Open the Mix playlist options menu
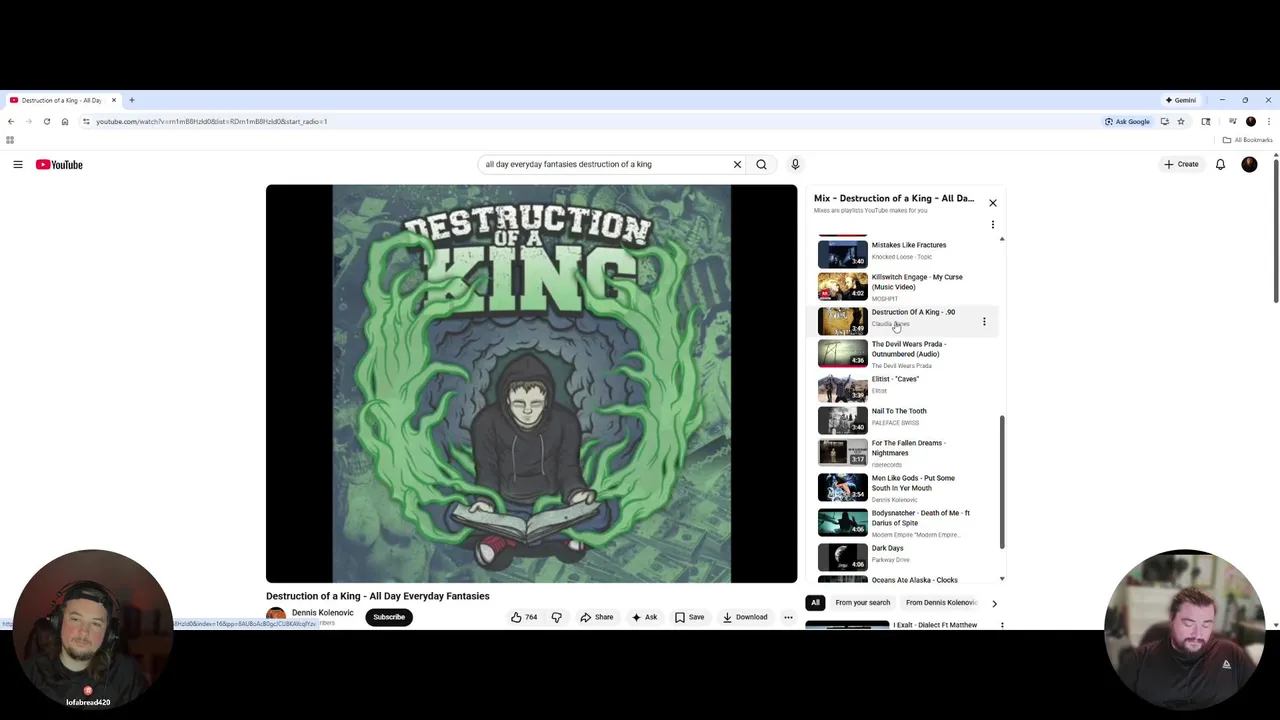The width and height of the screenshot is (1280, 720). 993,225
